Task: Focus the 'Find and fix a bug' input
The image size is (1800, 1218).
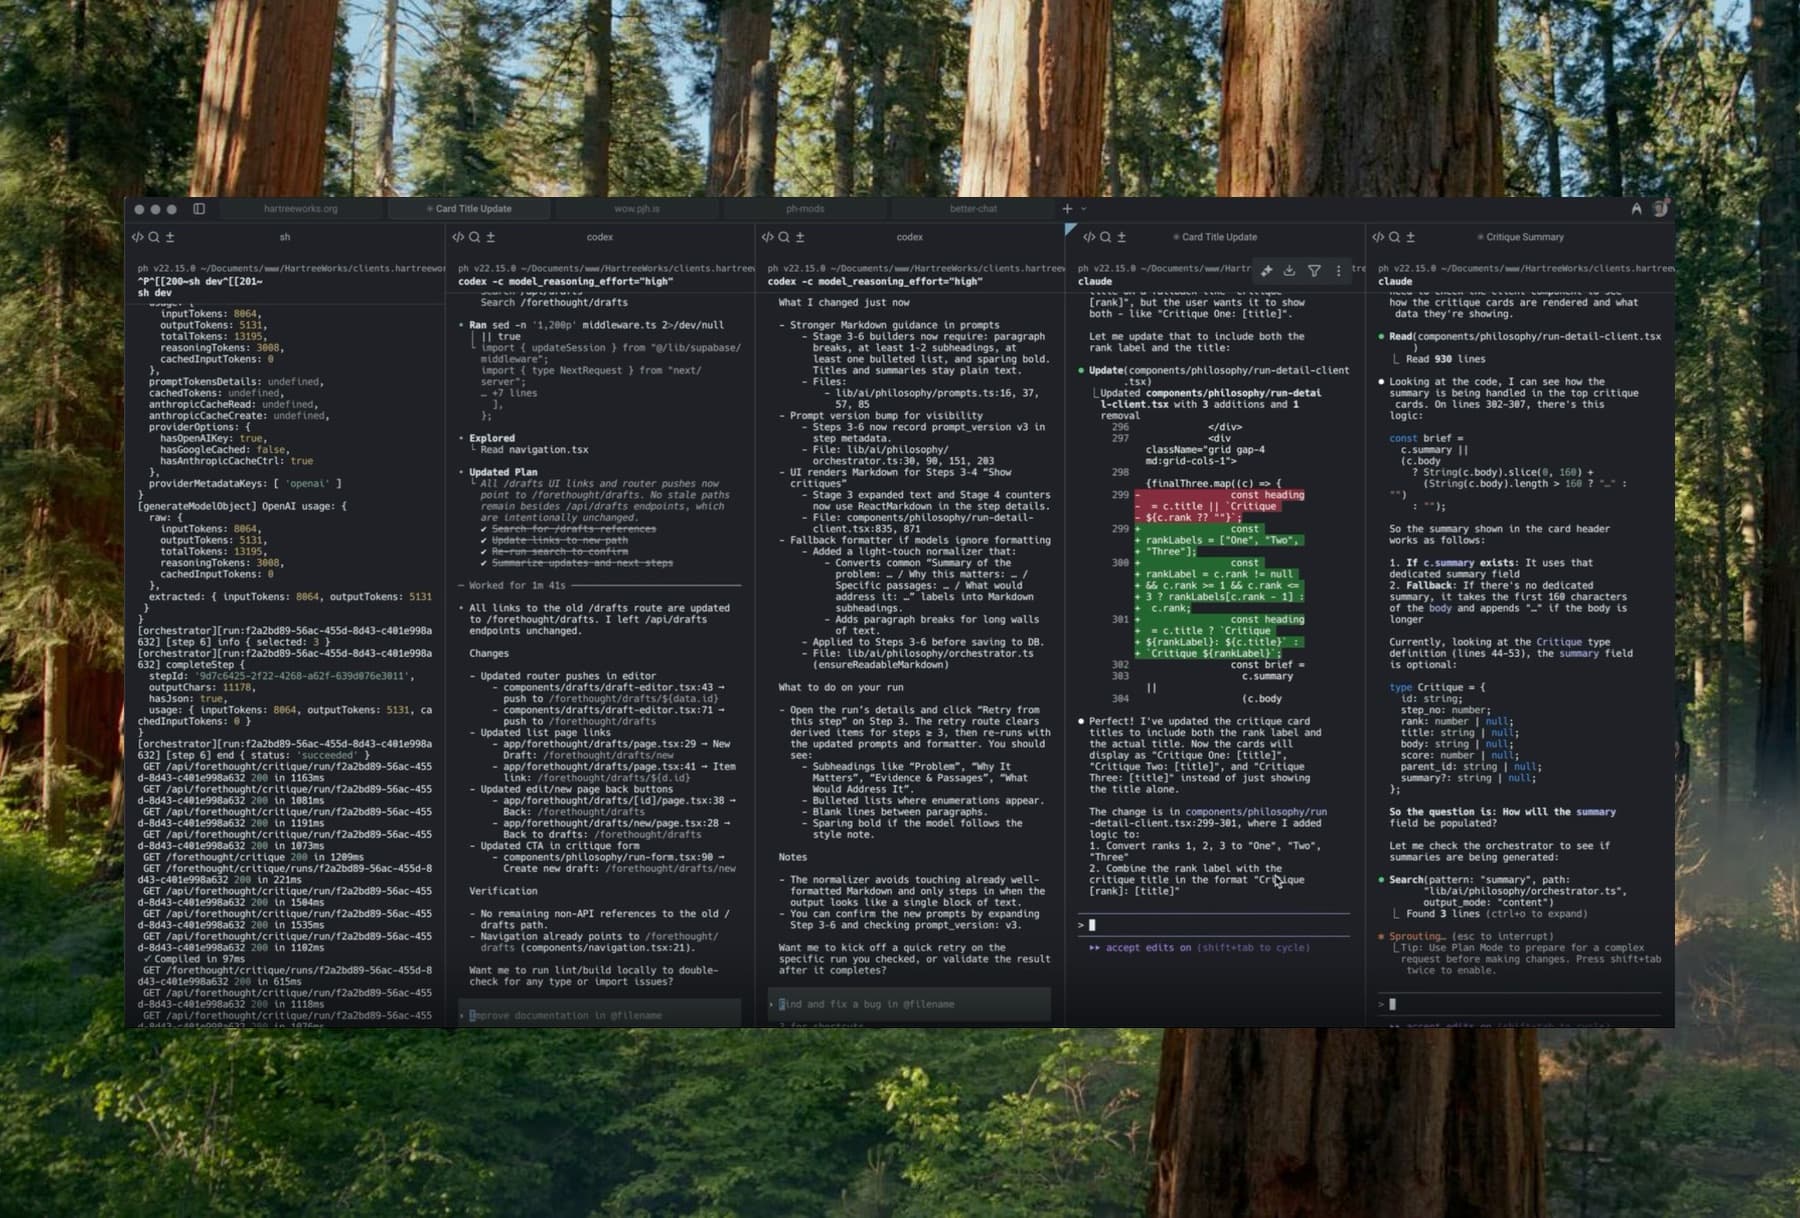Action: tap(910, 1004)
